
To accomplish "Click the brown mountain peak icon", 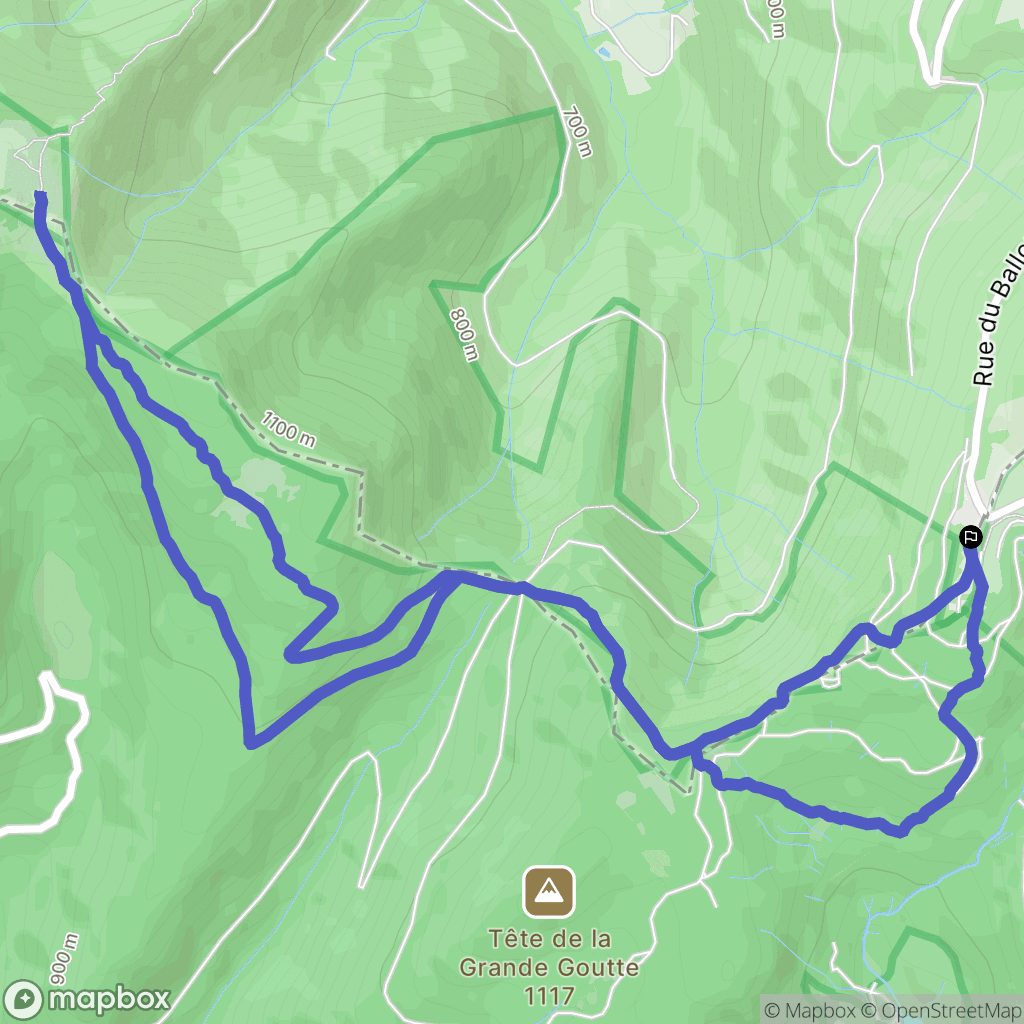I will click(549, 891).
